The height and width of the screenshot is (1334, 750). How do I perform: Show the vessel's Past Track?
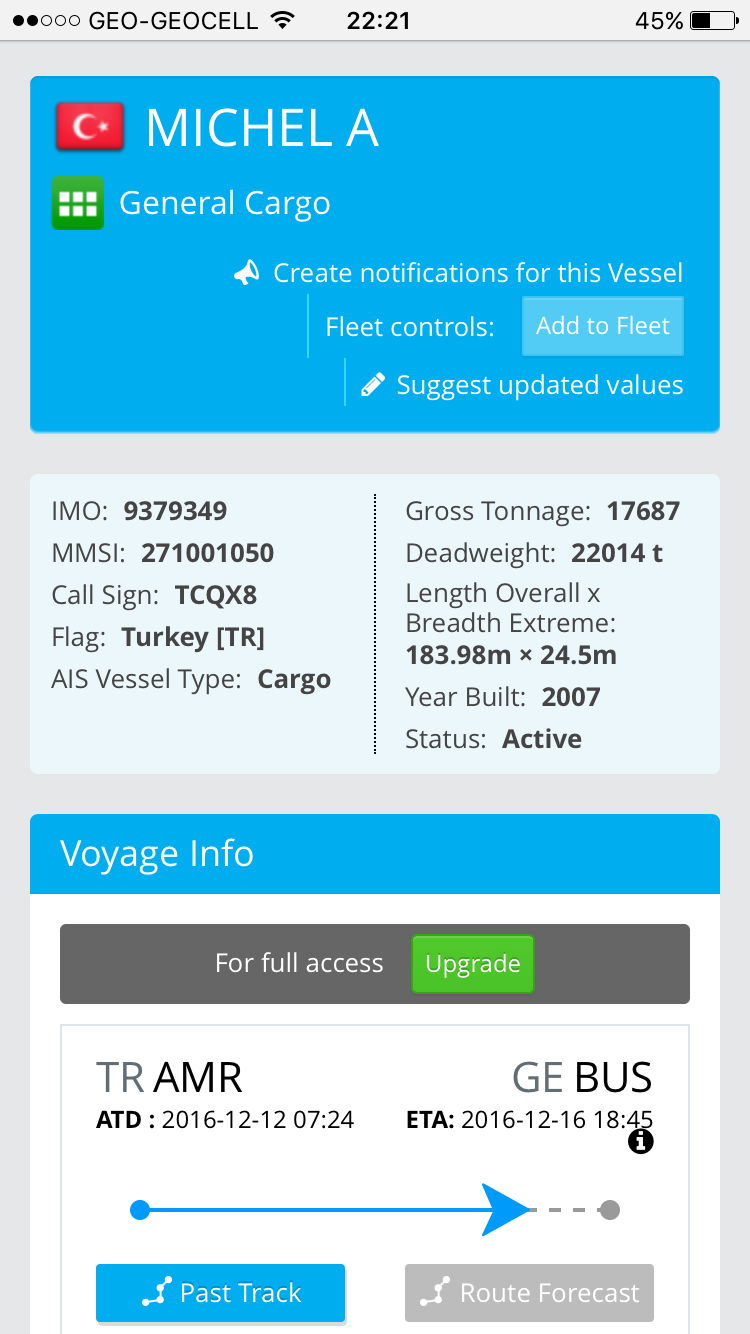click(x=220, y=1293)
